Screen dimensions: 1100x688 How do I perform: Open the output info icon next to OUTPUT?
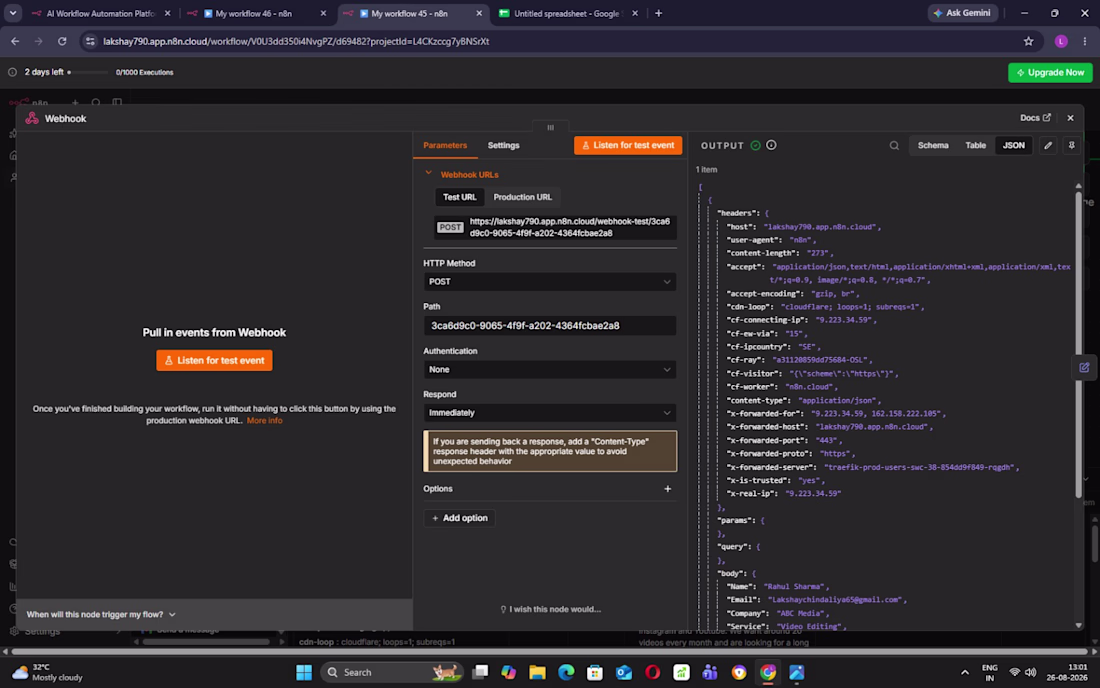tap(771, 145)
